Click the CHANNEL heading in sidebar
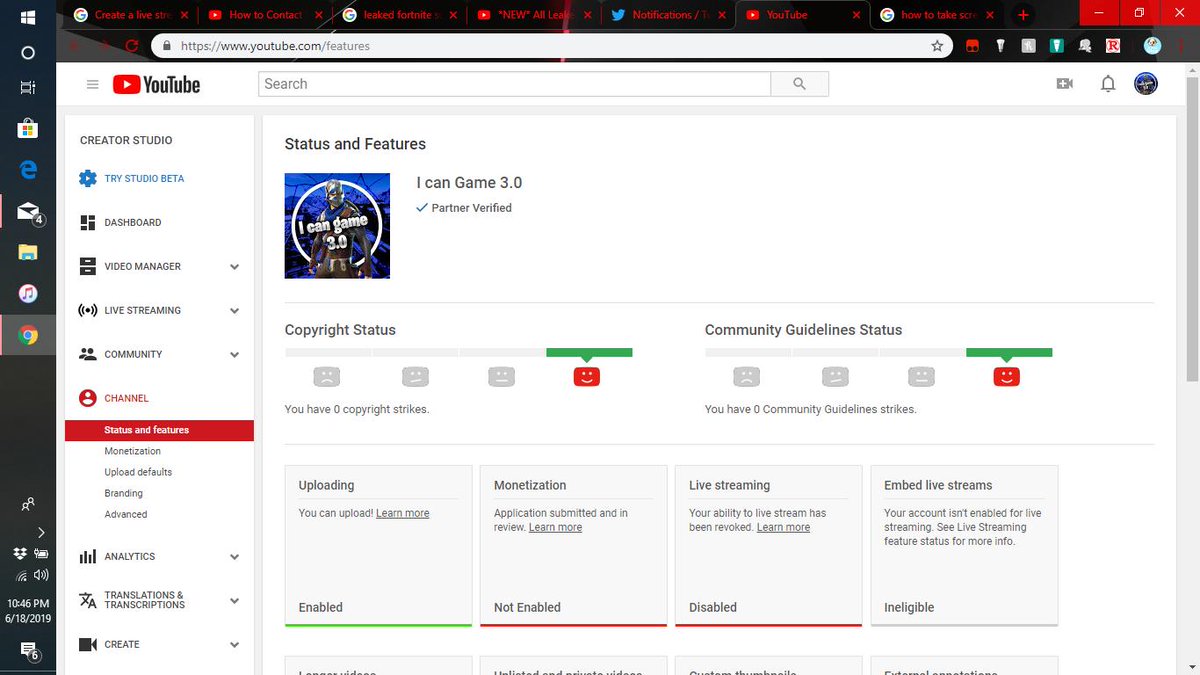 (126, 398)
